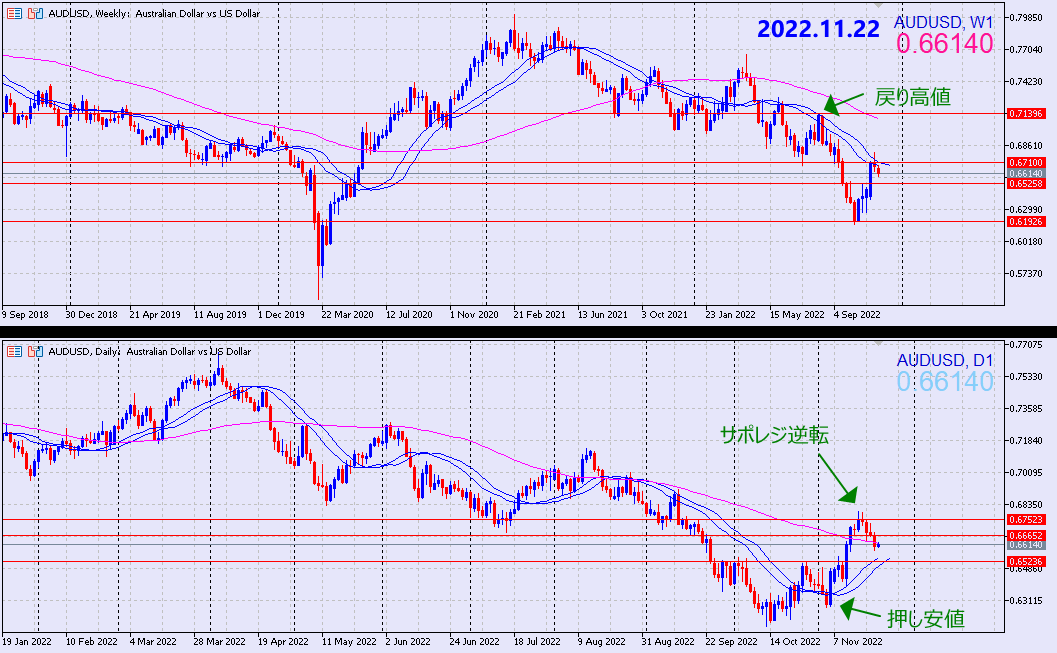
Task: Click the chart shift triangle atop the Daily chart
Action: pos(878,343)
